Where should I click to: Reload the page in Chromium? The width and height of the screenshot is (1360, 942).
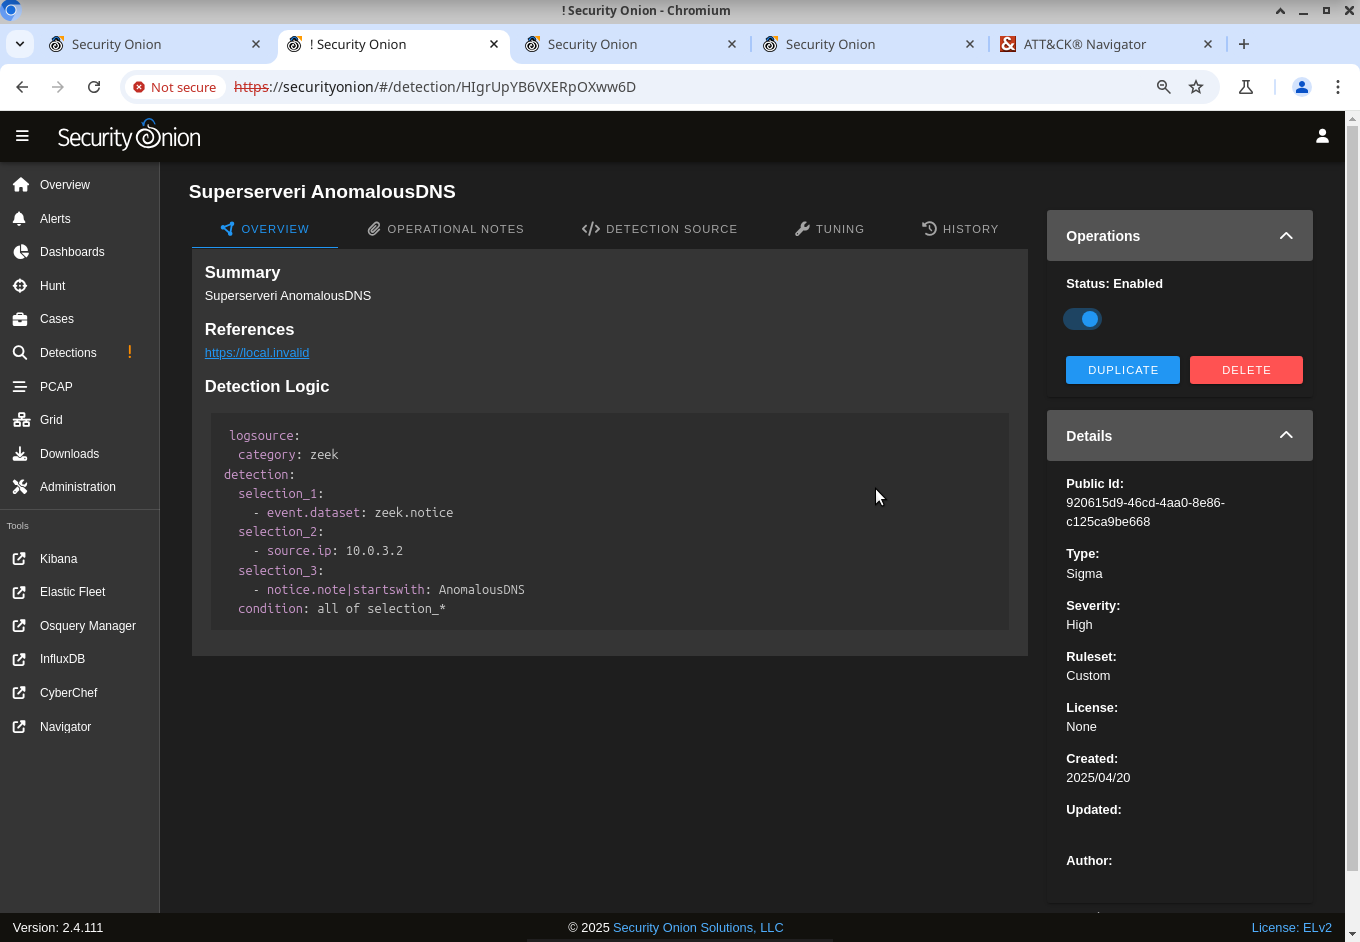[x=94, y=87]
